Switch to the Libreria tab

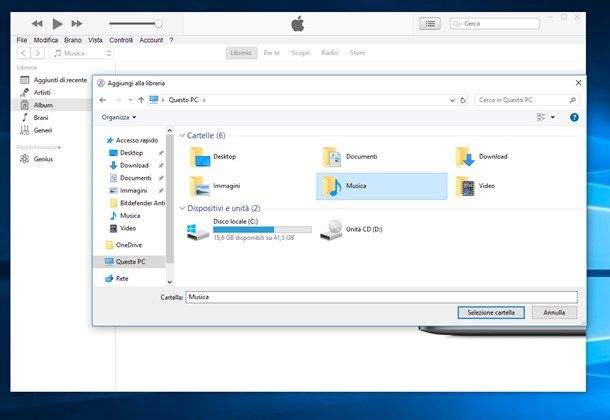tap(241, 53)
